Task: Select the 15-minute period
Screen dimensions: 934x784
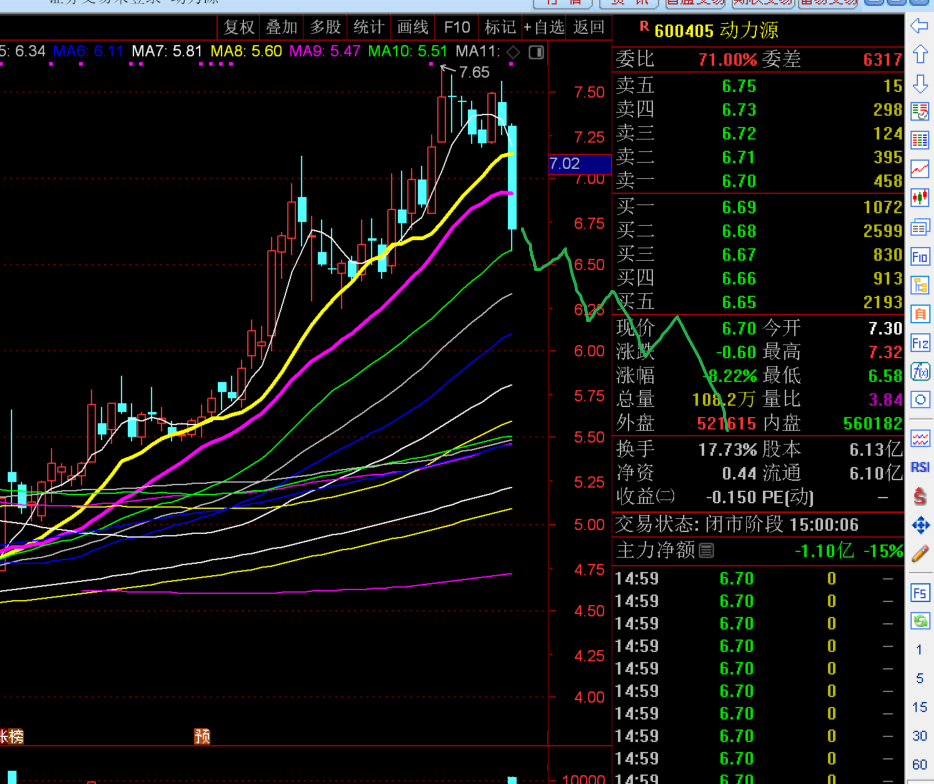Action: coord(919,707)
